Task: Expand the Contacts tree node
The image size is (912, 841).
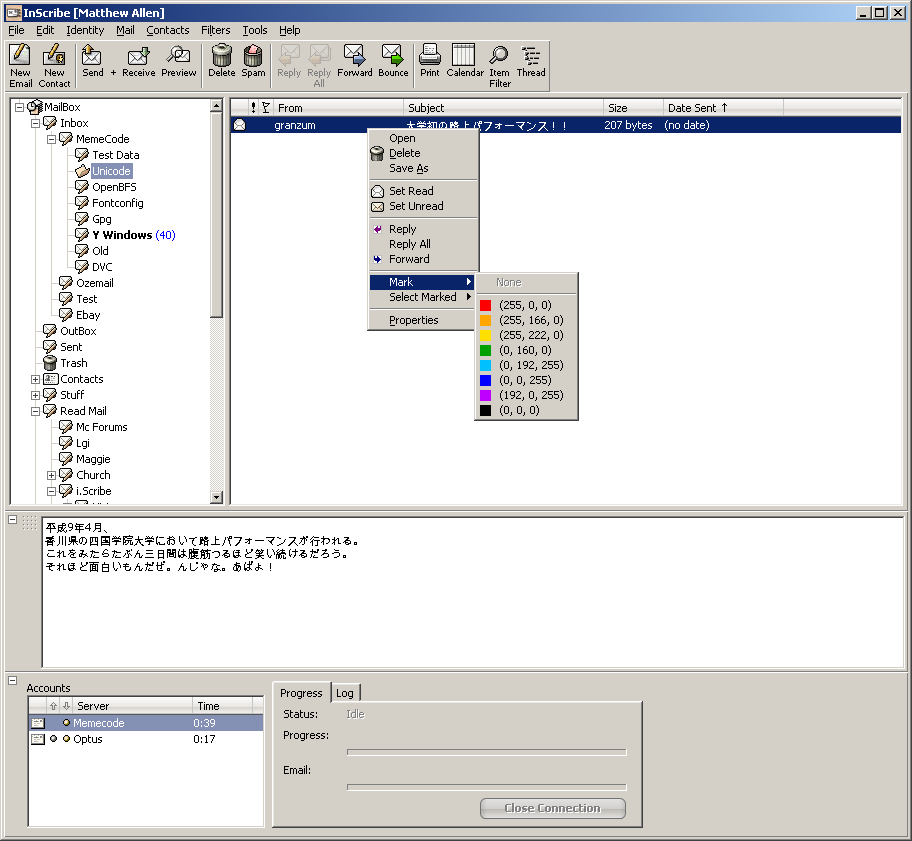Action: tap(36, 379)
